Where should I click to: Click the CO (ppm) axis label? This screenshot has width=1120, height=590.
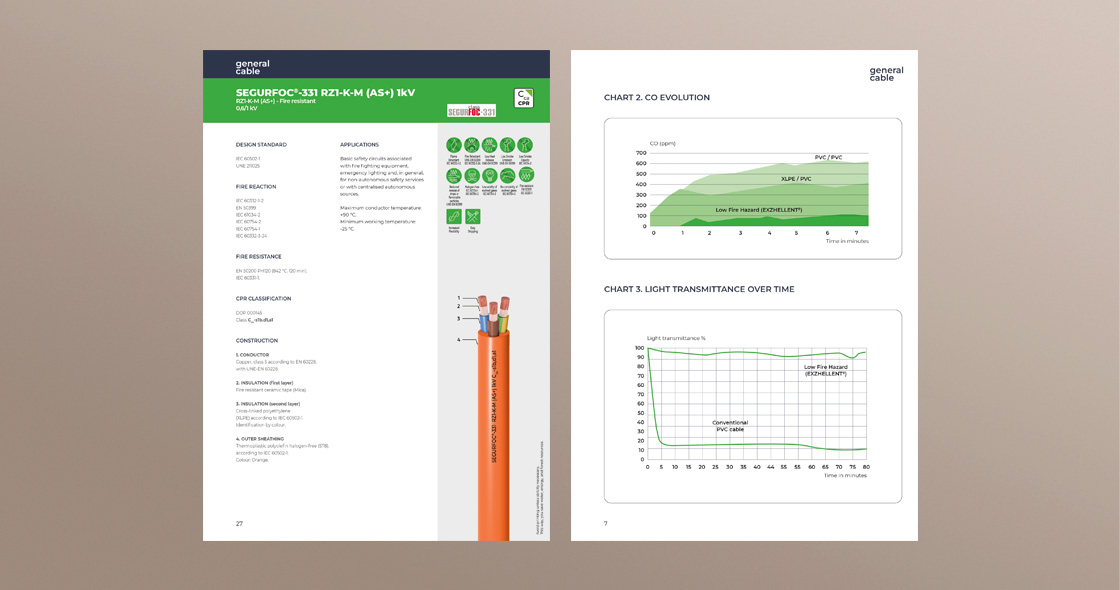662,144
